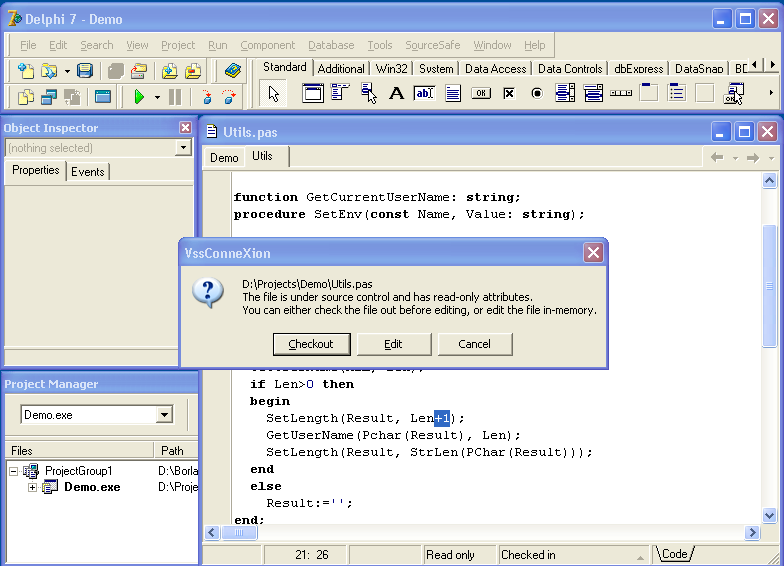Select the arrow pointer tool in the palette
This screenshot has height=566, width=784.
pyautogui.click(x=275, y=94)
